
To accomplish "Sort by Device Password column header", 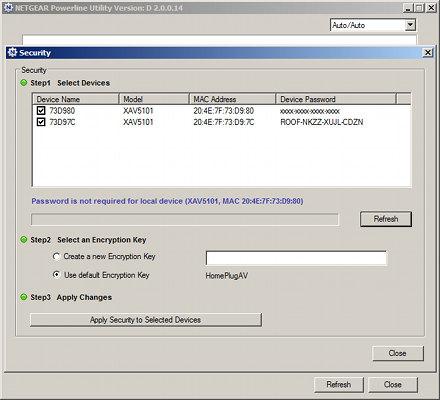I will coord(336,99).
